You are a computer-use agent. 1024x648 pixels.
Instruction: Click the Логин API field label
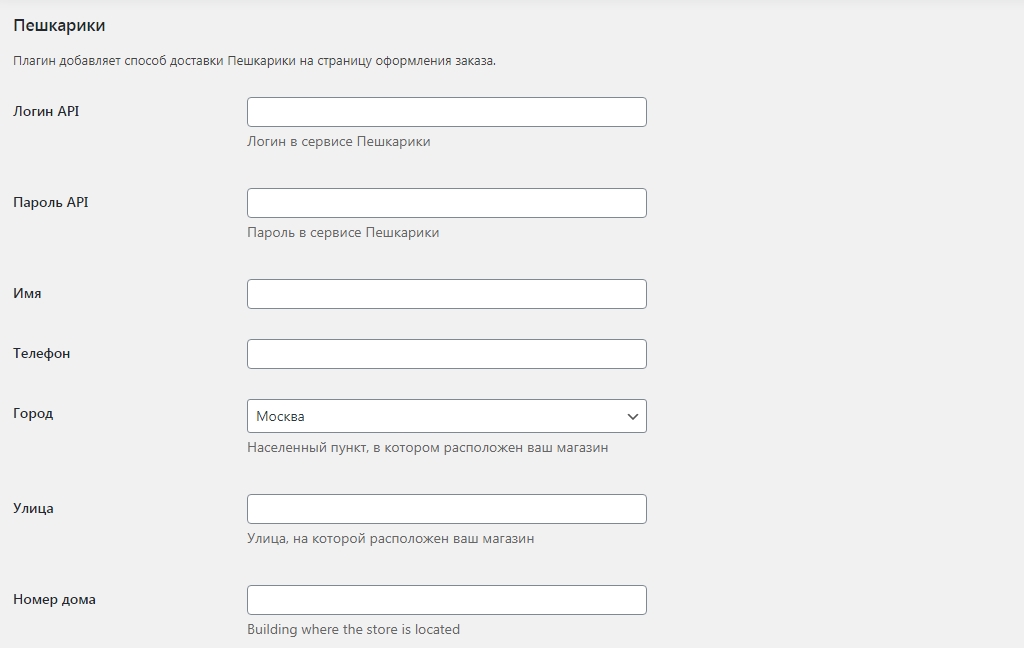click(46, 111)
